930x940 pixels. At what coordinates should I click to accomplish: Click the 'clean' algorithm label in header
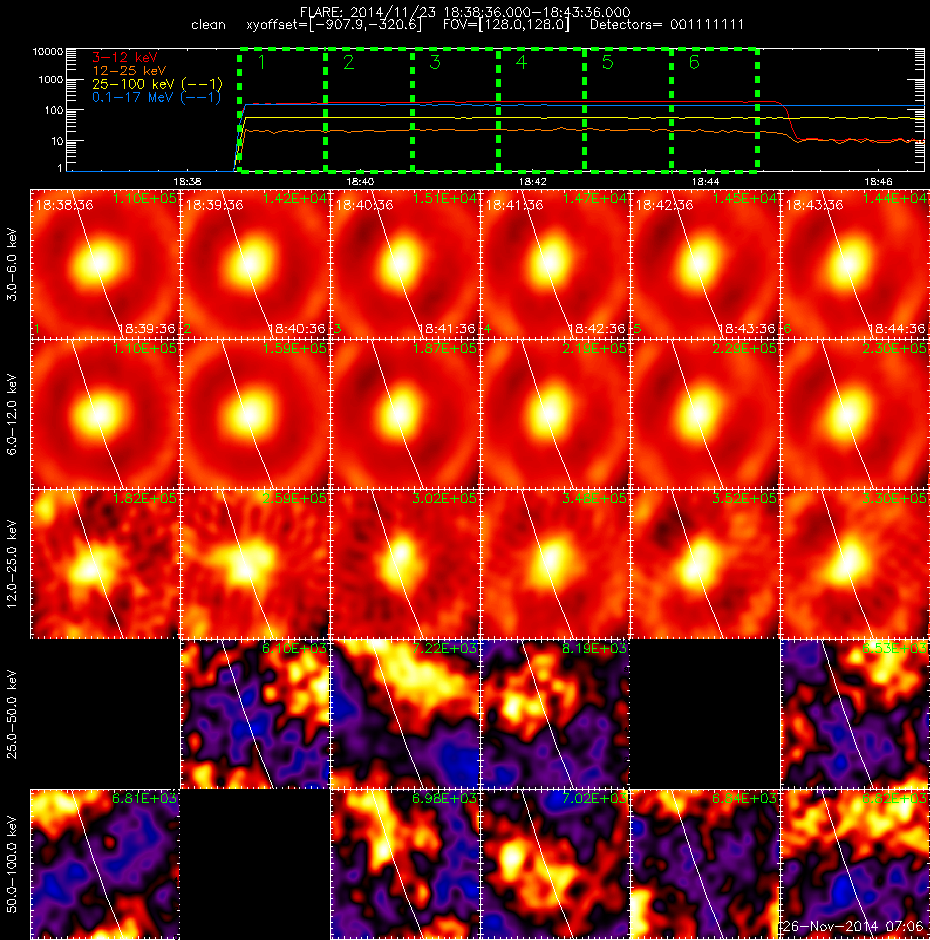(x=208, y=25)
